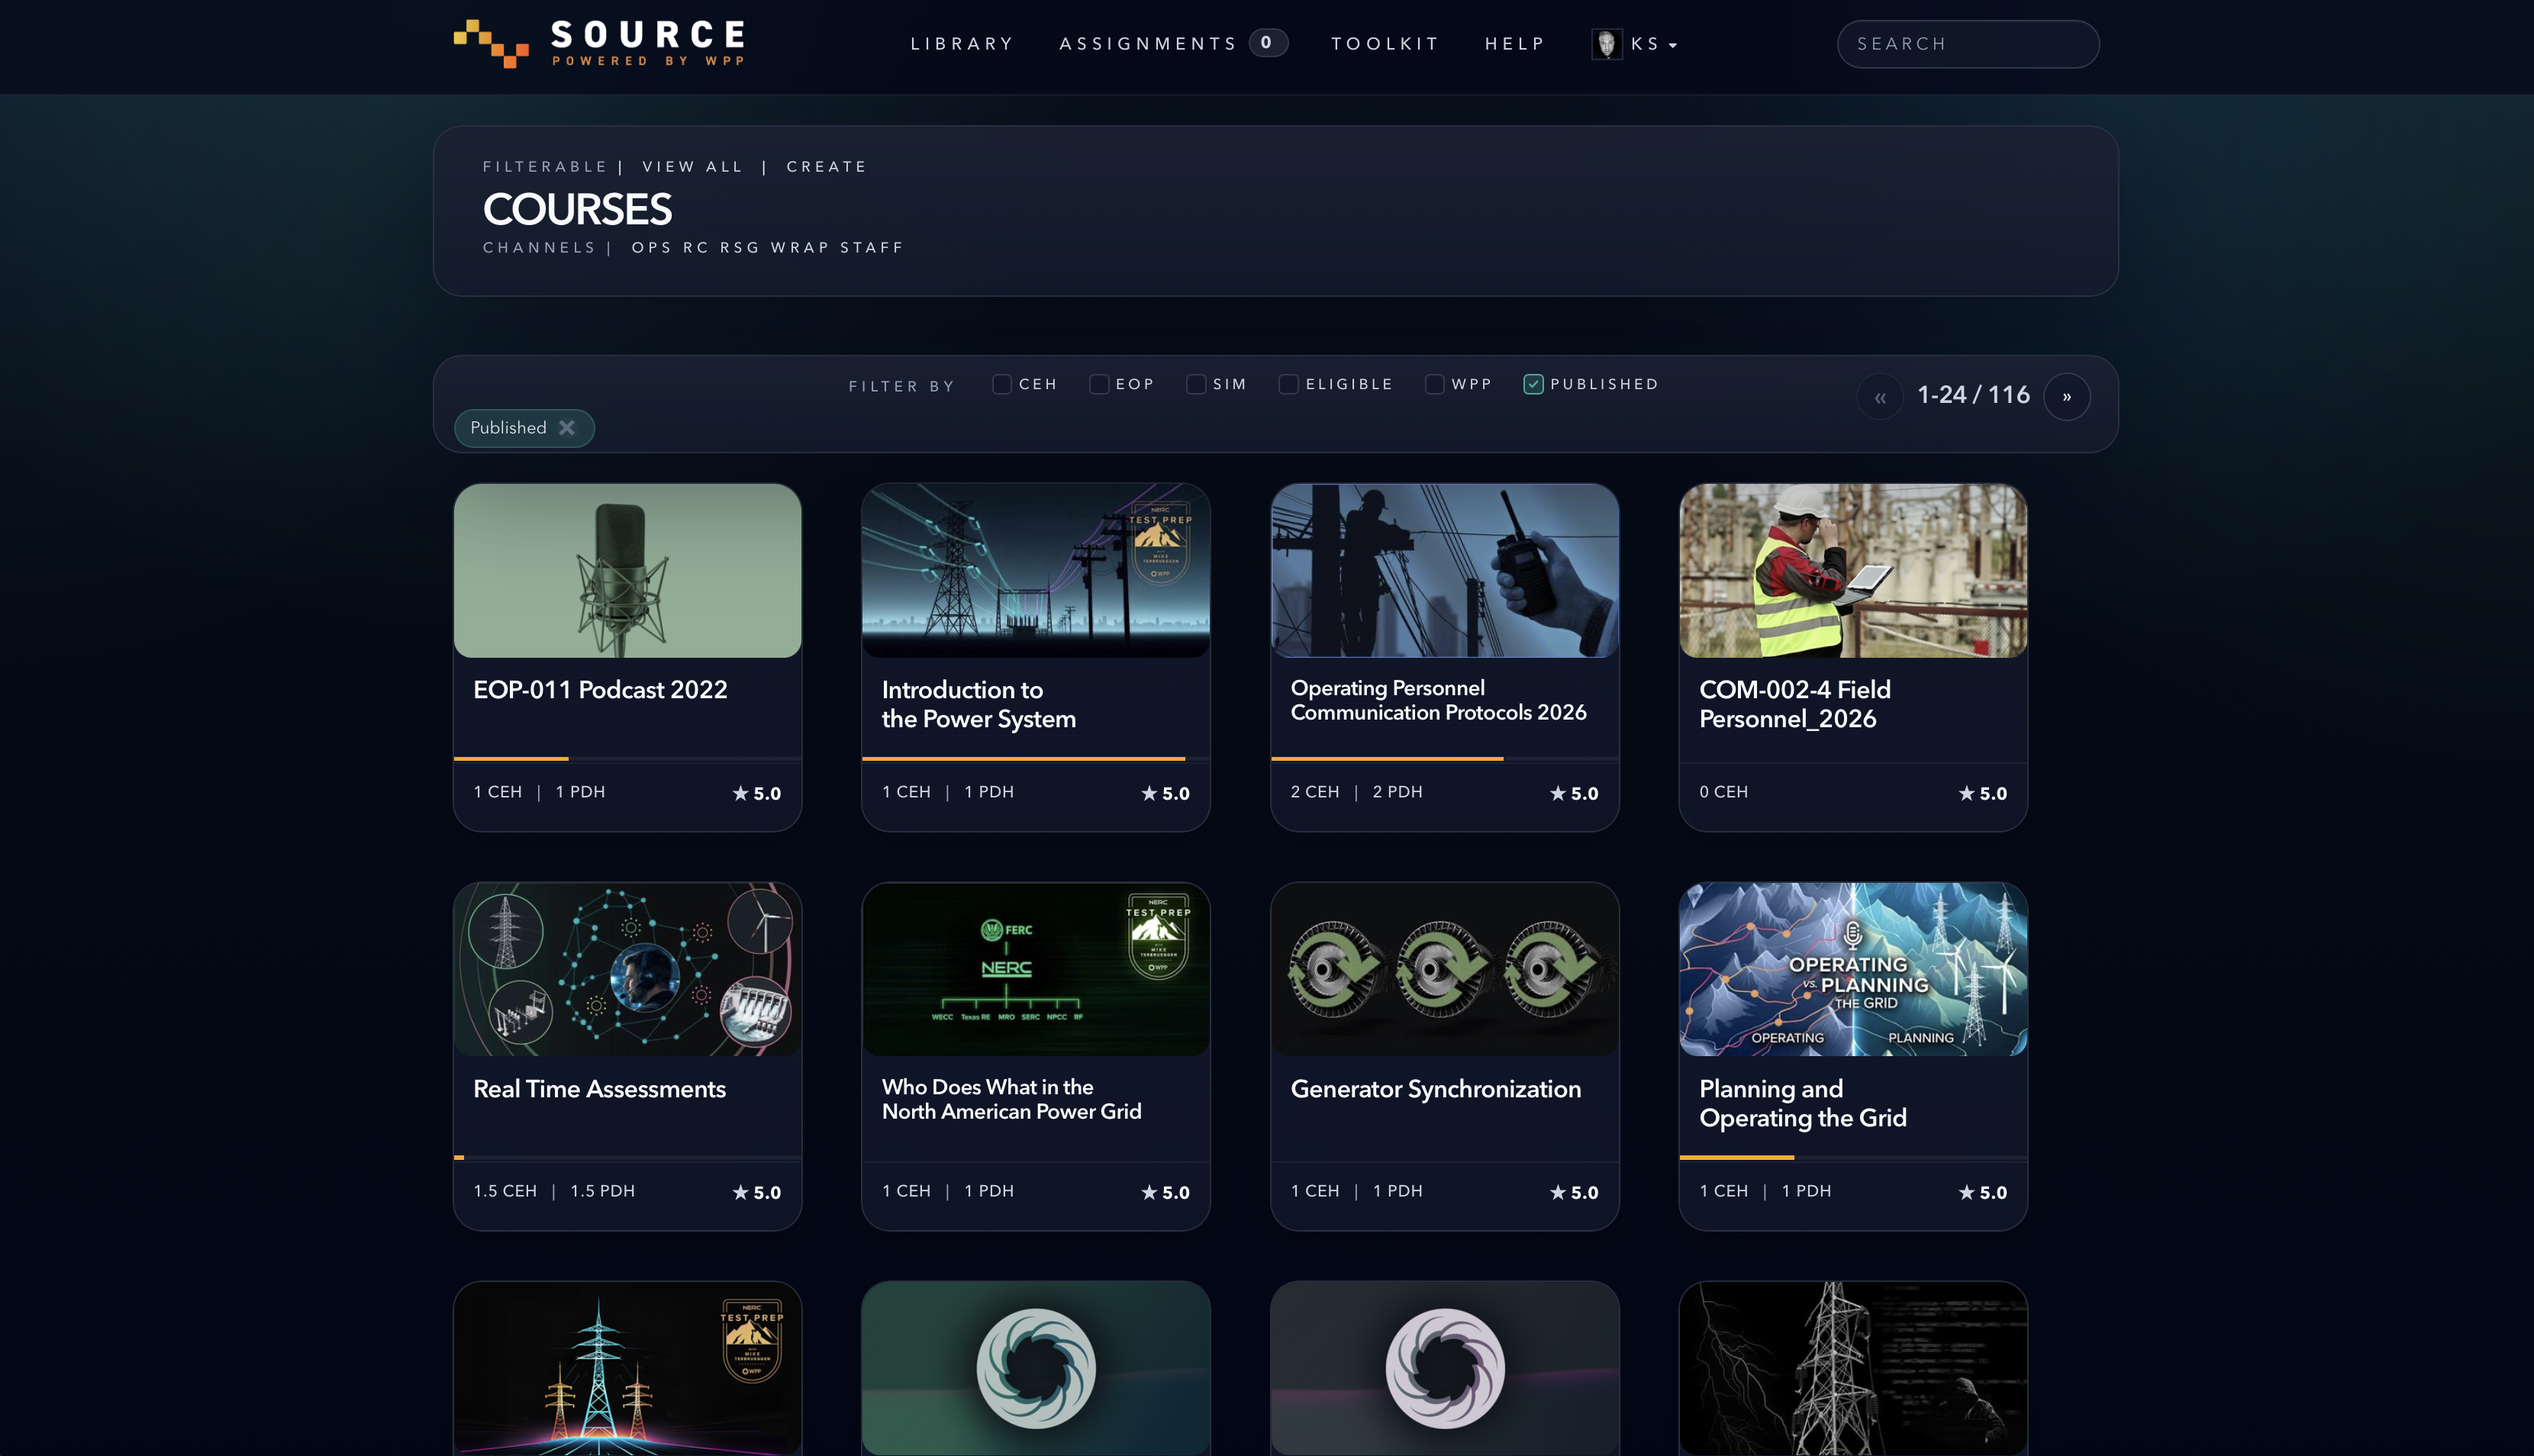Open the KS user account dropdown
The image size is (2534, 1456).
click(1654, 44)
